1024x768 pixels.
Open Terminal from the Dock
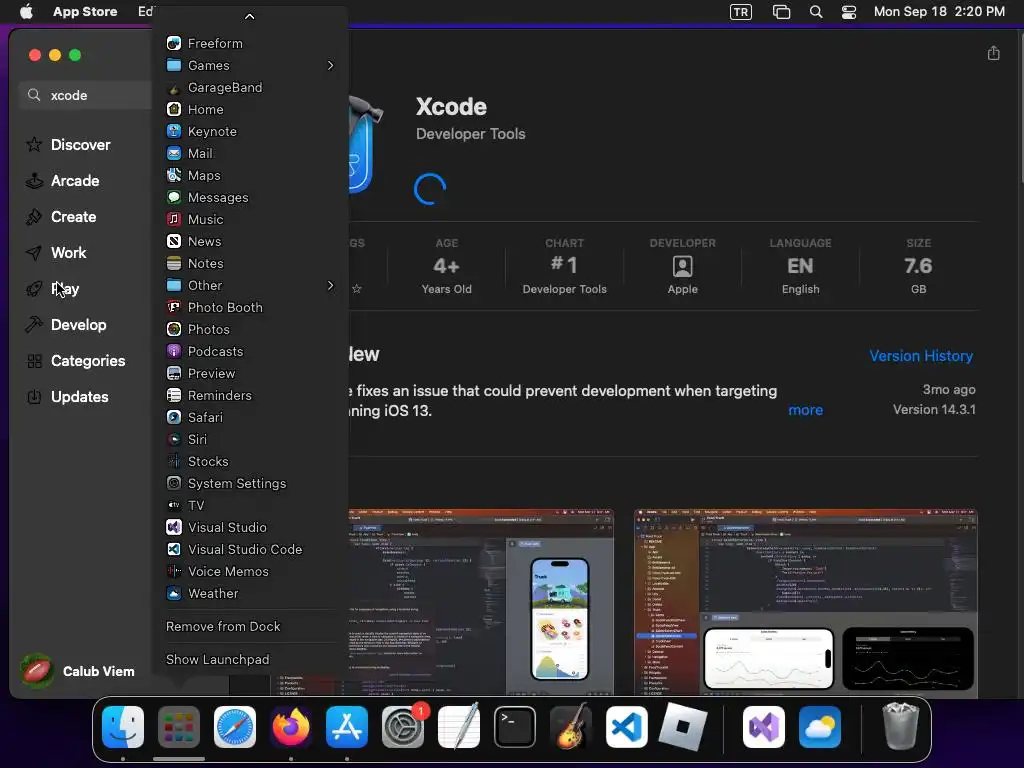click(515, 727)
